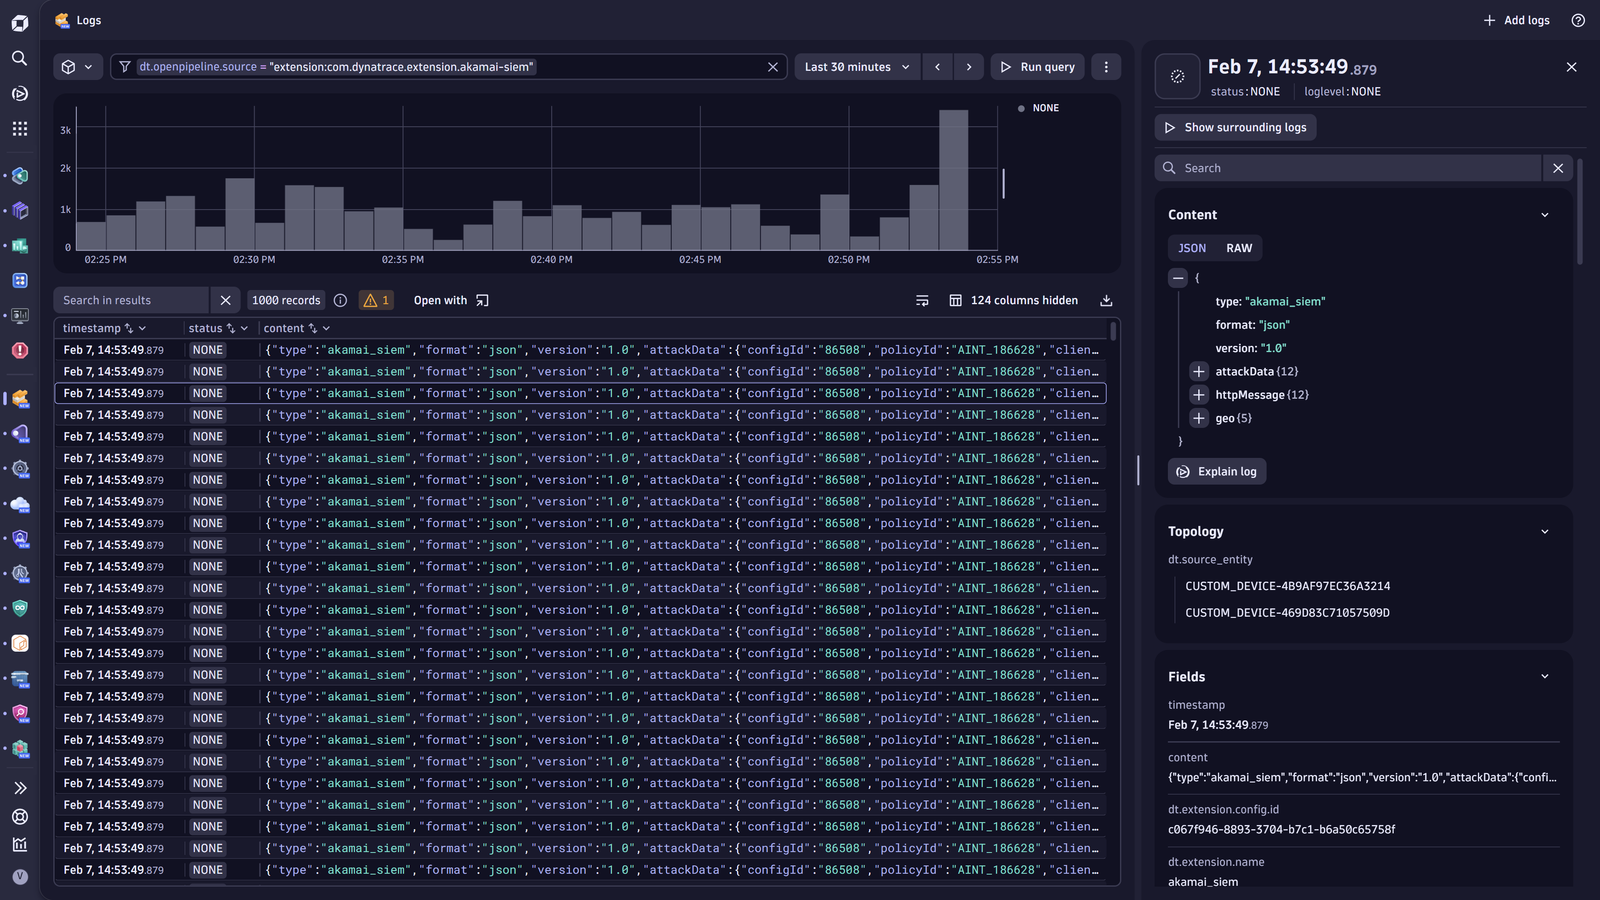Close the log details panel

(x=1571, y=67)
